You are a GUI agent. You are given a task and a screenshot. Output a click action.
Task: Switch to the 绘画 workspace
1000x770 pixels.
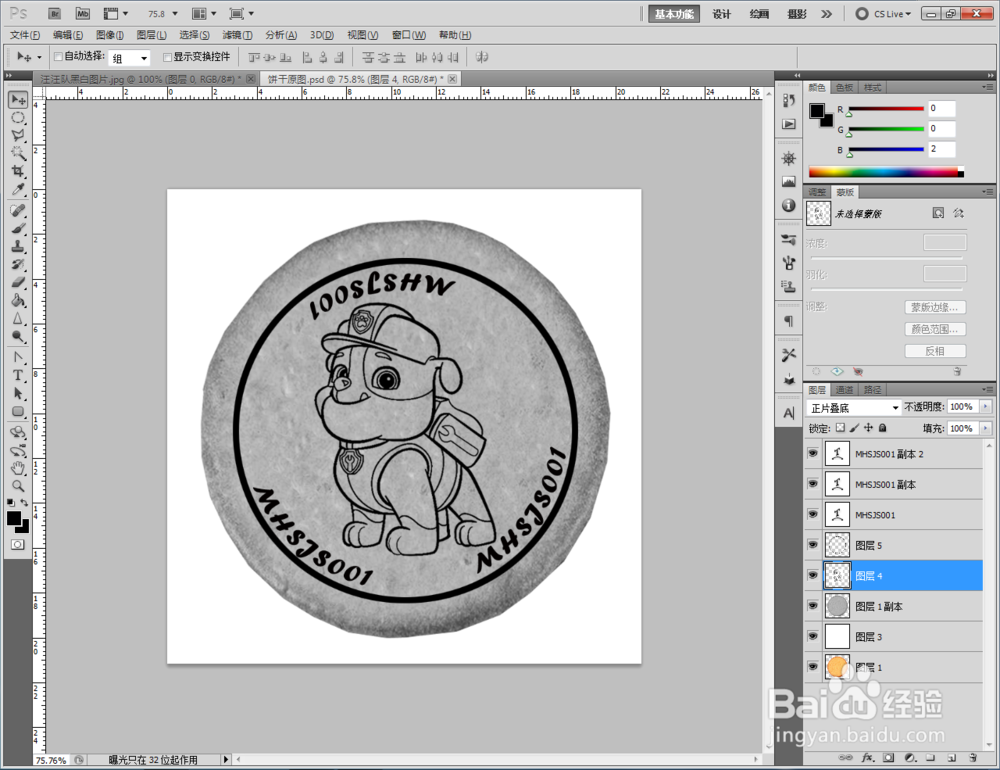click(759, 14)
